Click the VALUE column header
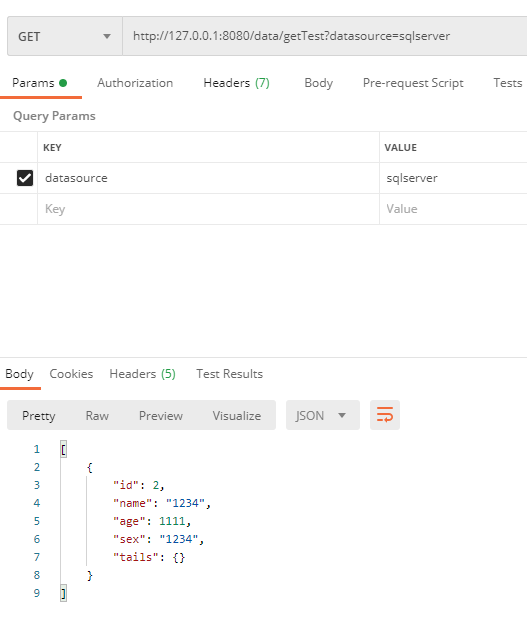 pyautogui.click(x=400, y=147)
